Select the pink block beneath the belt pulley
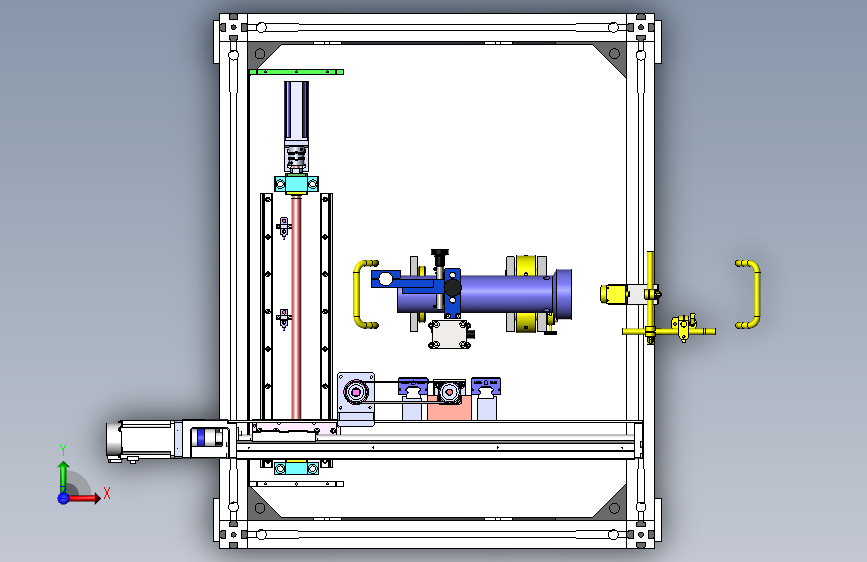Viewport: 867px width, 562px height. click(x=449, y=408)
